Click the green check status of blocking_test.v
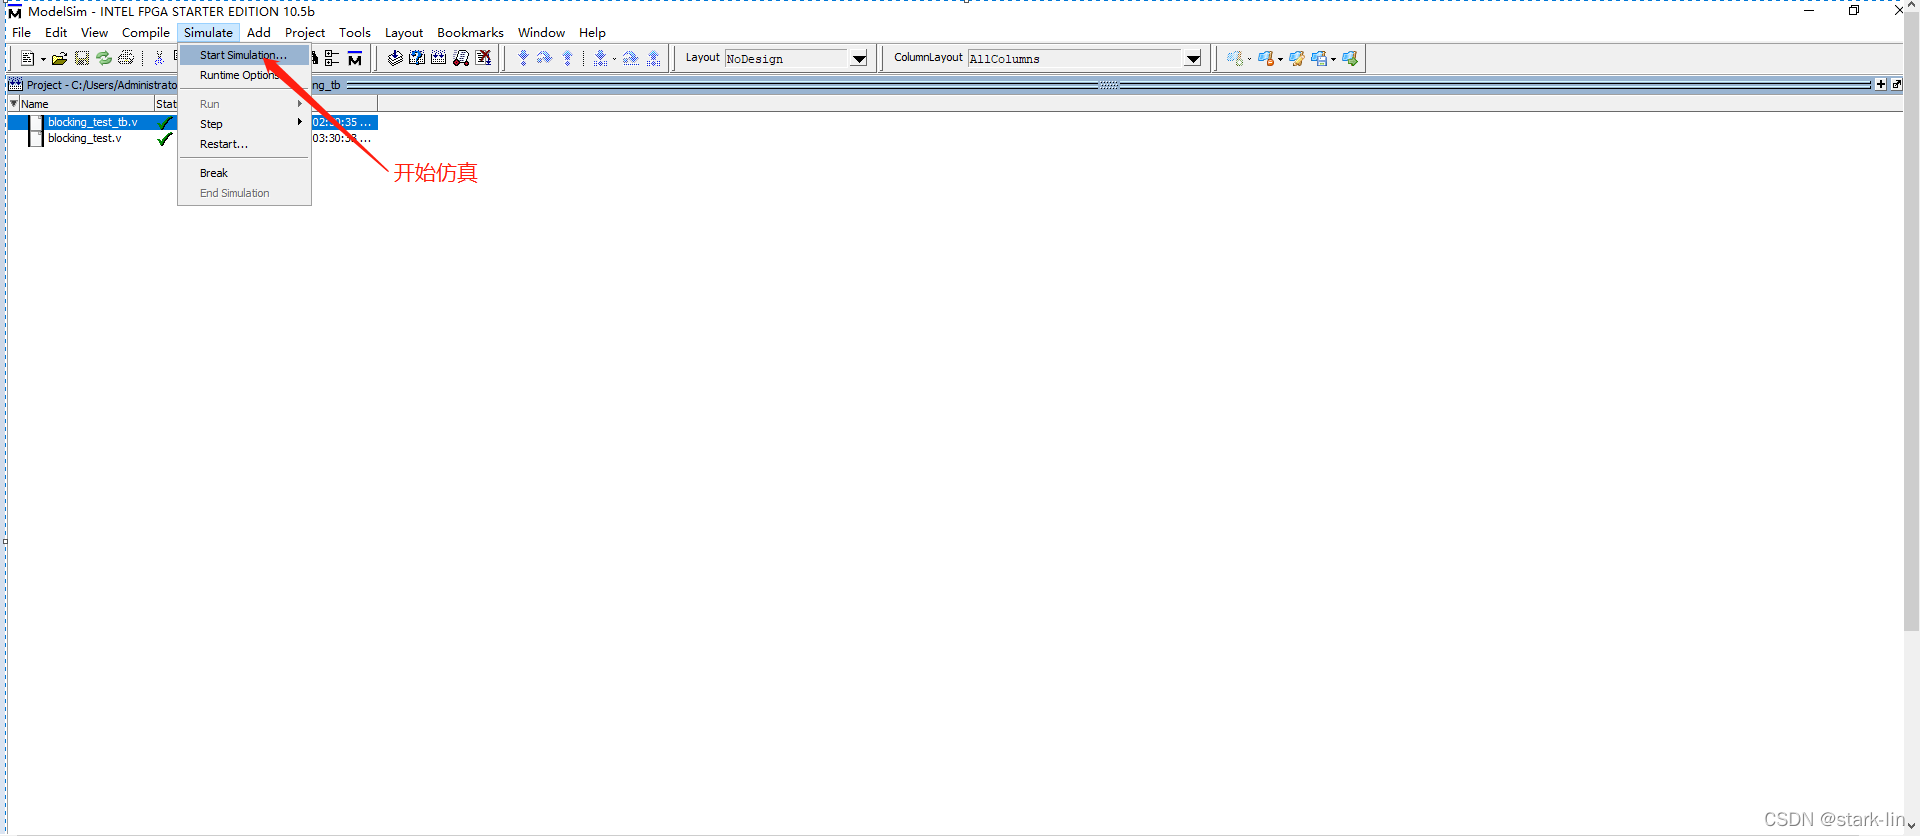Viewport: 1920px width, 836px height. click(165, 139)
